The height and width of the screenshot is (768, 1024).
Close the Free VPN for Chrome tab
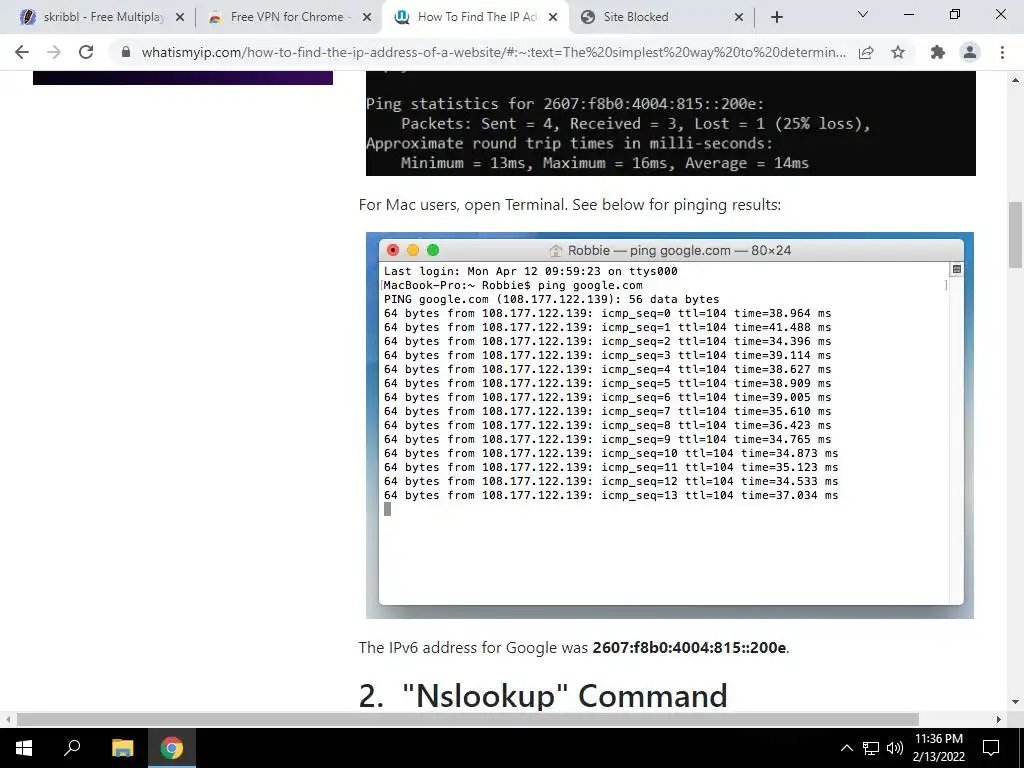tap(367, 17)
